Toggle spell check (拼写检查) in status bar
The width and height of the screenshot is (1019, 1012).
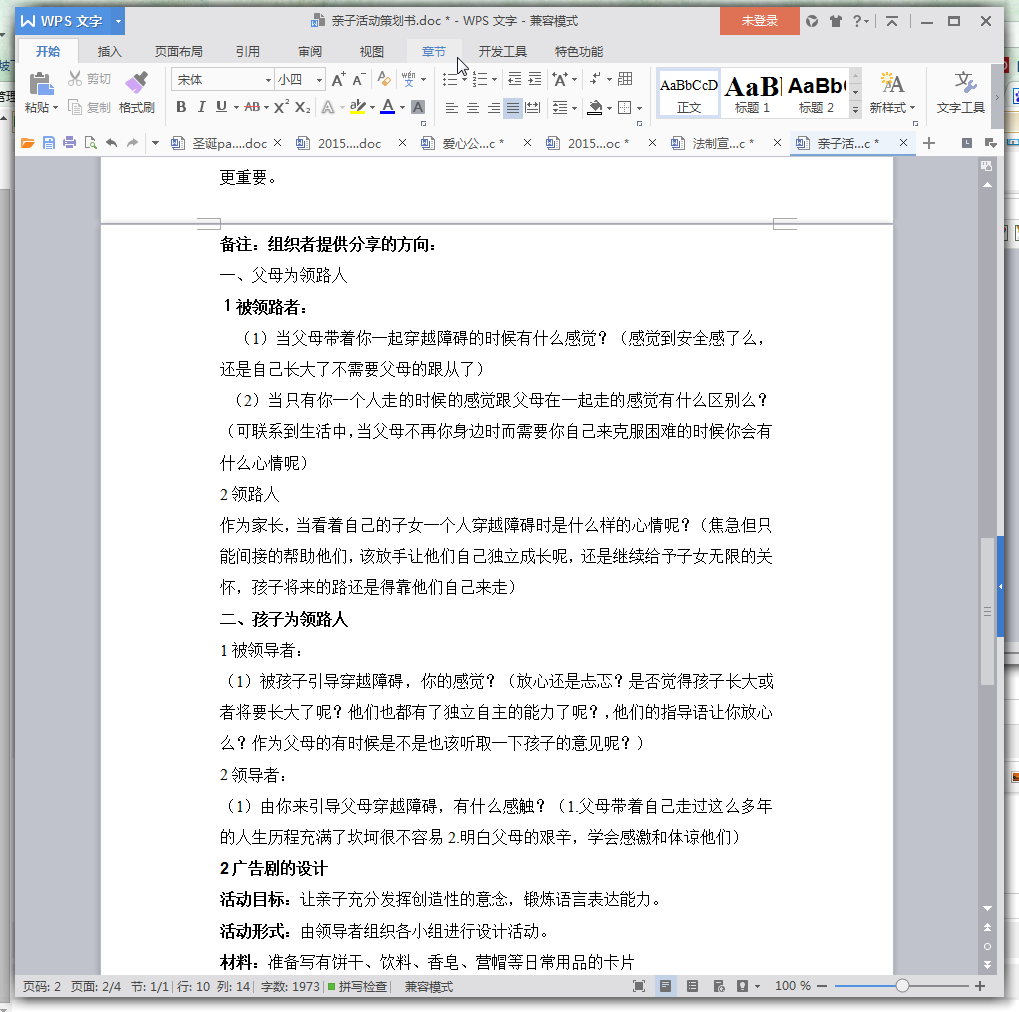[357, 987]
